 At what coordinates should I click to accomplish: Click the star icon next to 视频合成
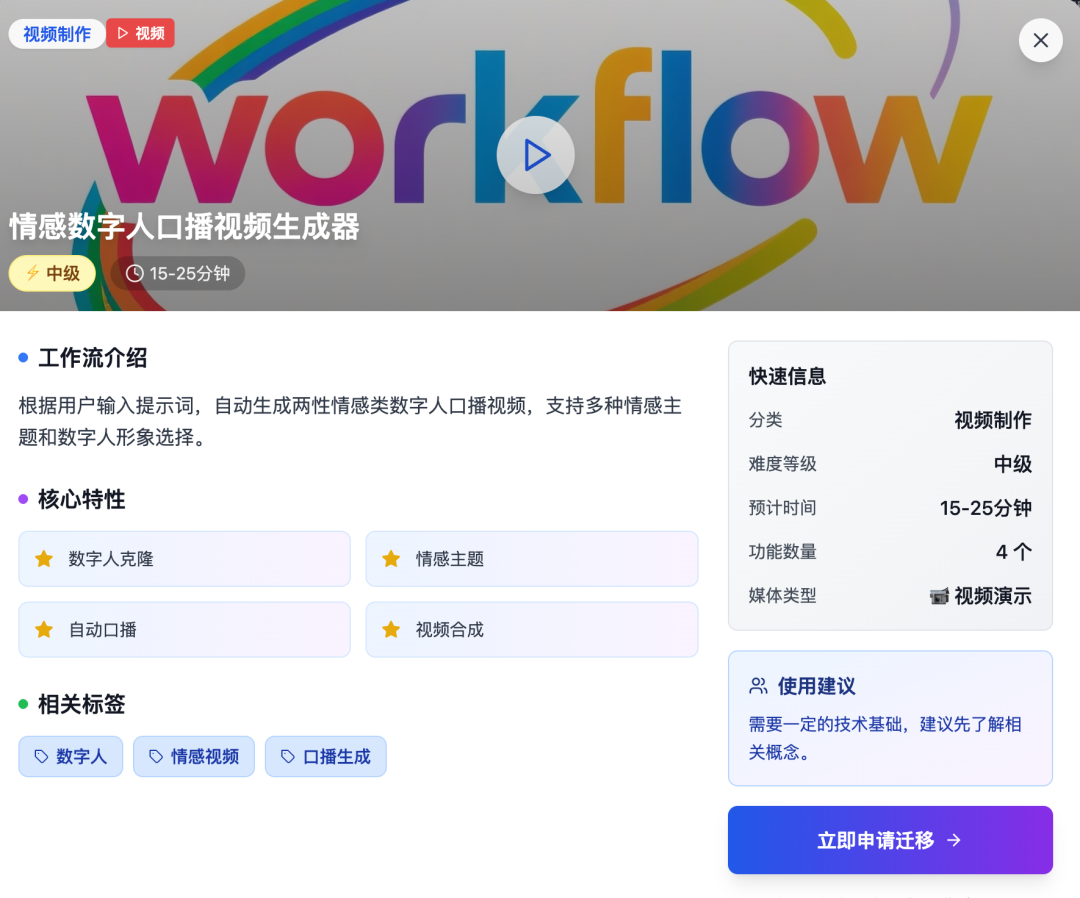[x=391, y=629]
